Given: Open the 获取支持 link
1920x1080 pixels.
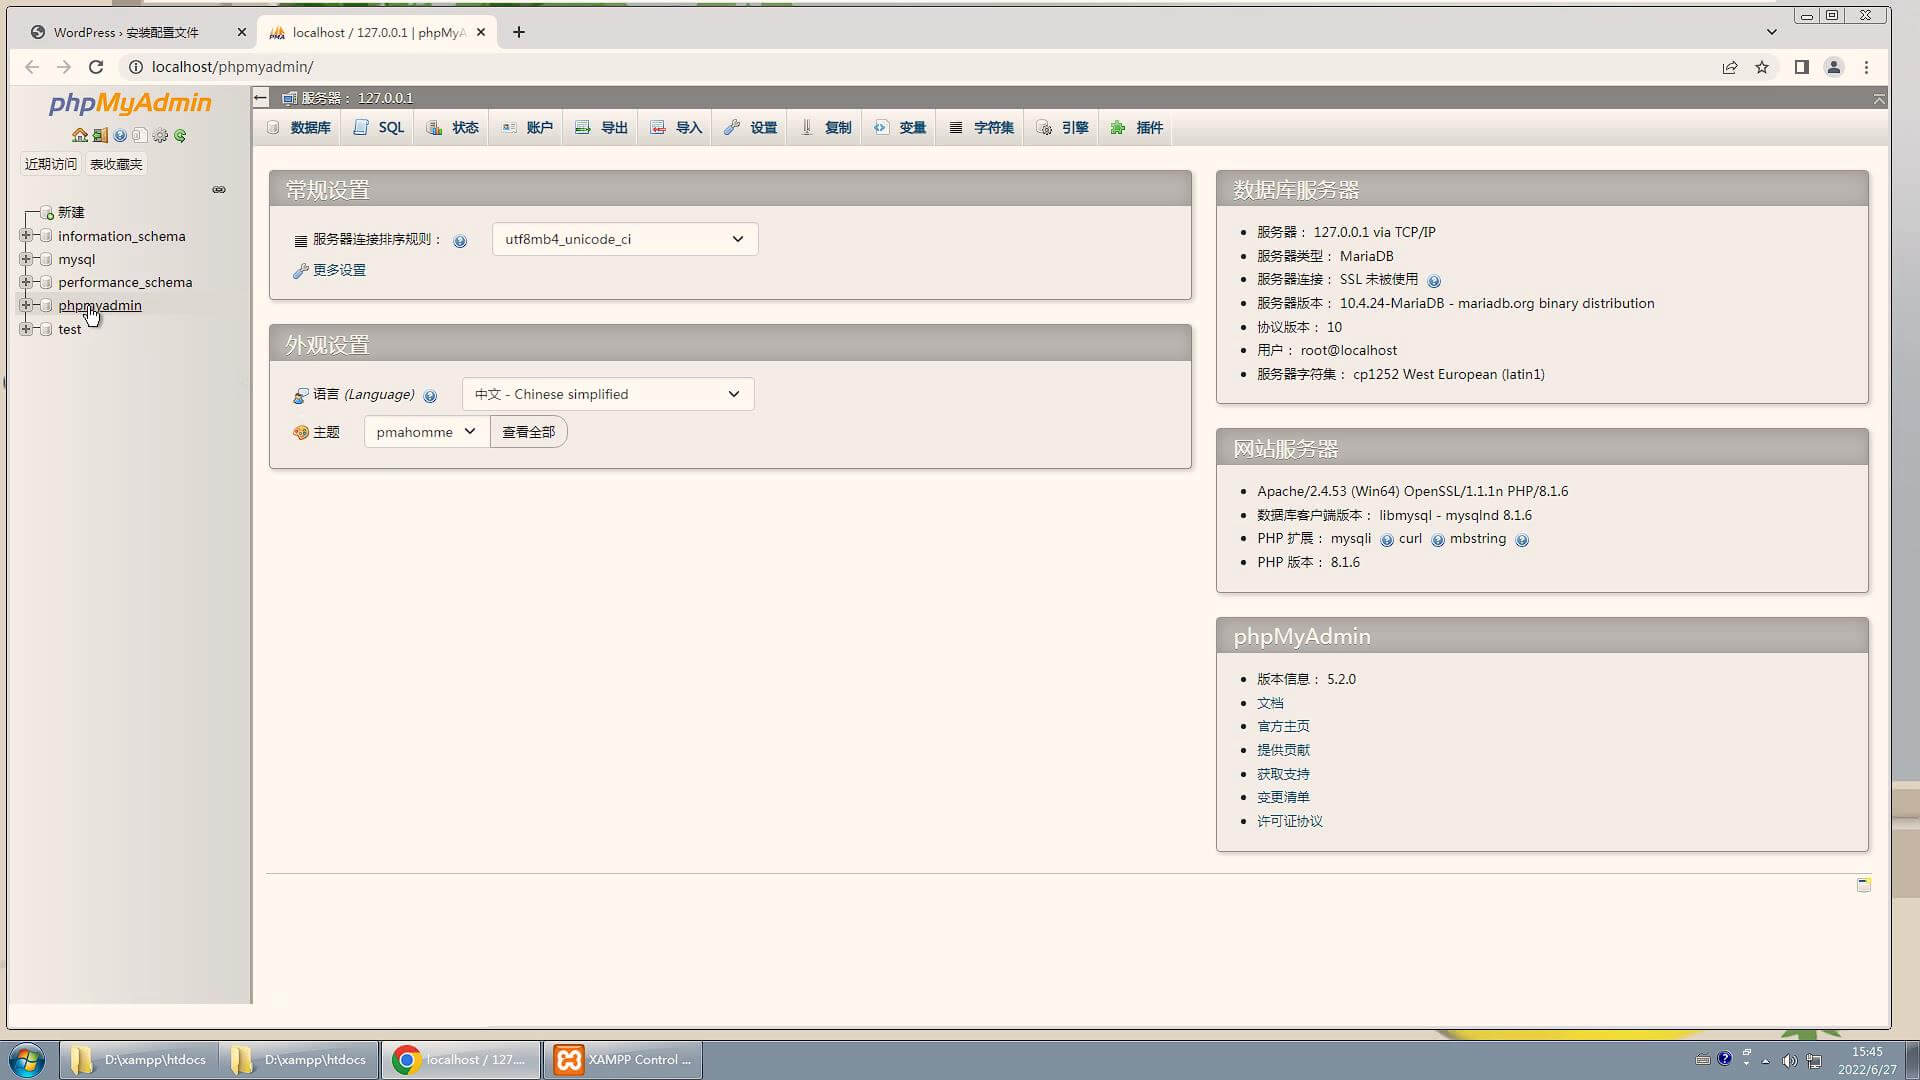Looking at the screenshot, I should [1283, 774].
